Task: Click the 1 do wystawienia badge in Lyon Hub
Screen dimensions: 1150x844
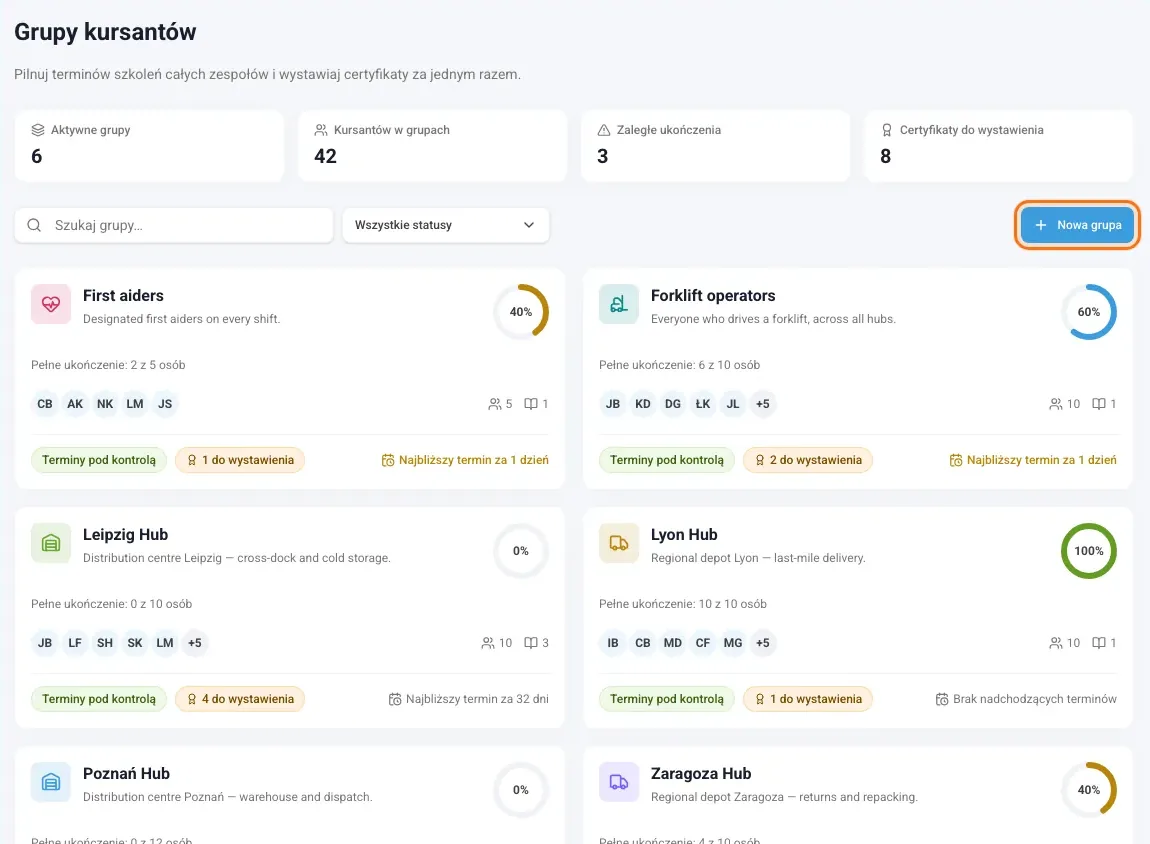Action: [807, 699]
